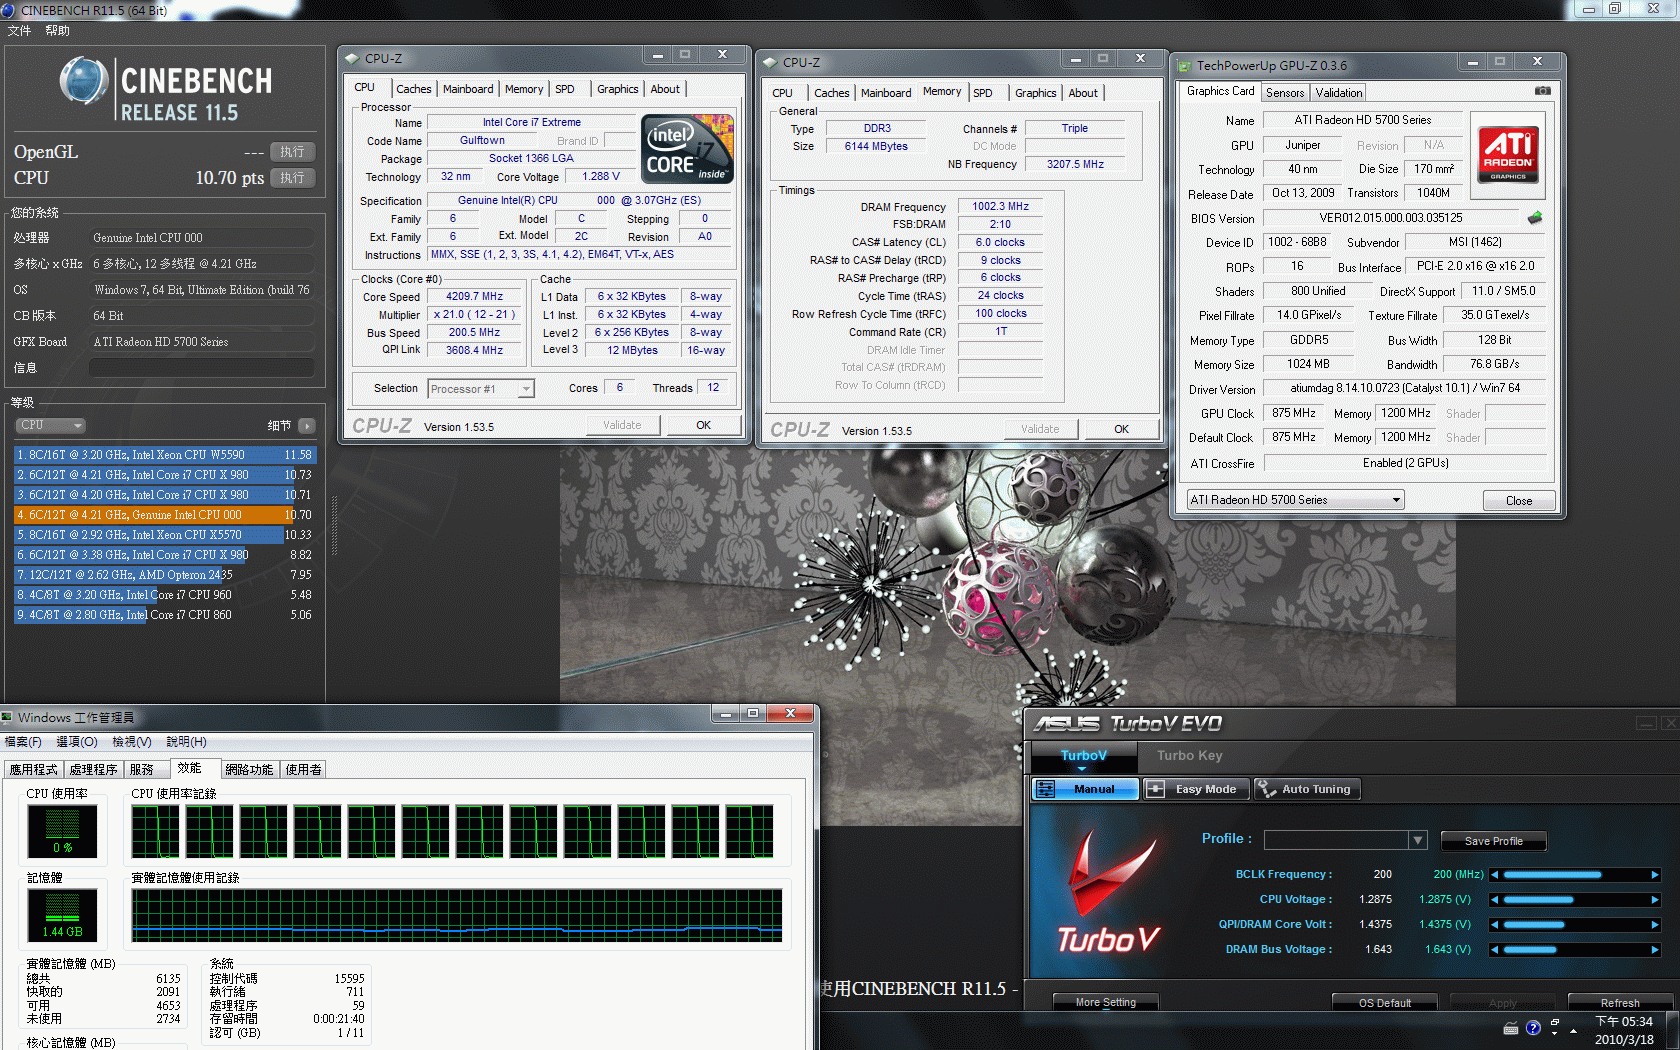Image resolution: width=1680 pixels, height=1050 pixels.
Task: Run the OpenGL test with its 执行 button
Action: point(292,152)
